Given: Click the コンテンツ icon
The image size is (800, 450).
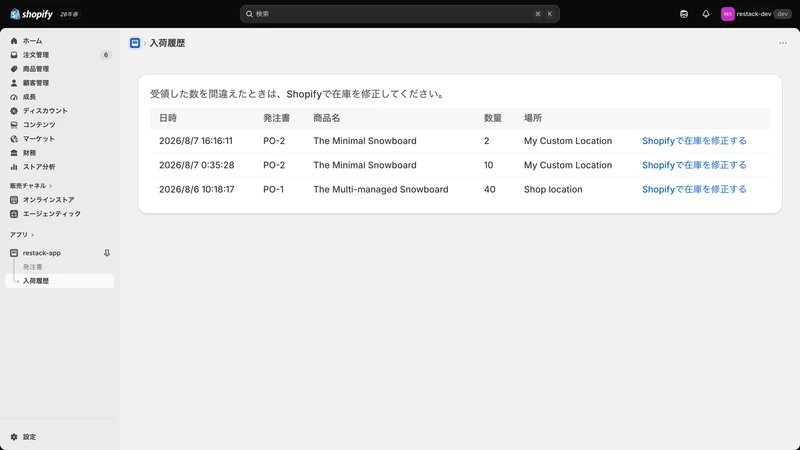Looking at the screenshot, I should [x=14, y=124].
